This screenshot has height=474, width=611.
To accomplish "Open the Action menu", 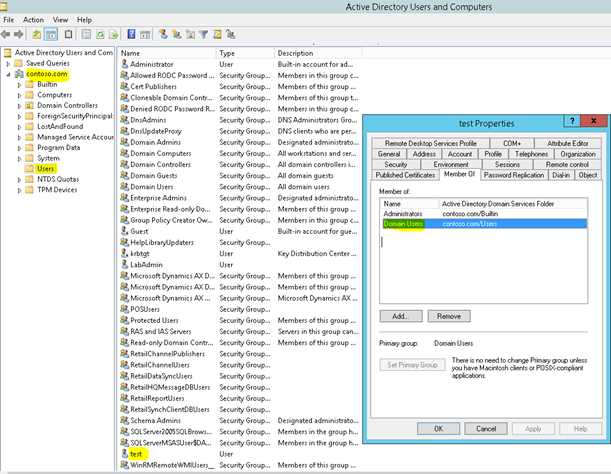I will tap(33, 19).
